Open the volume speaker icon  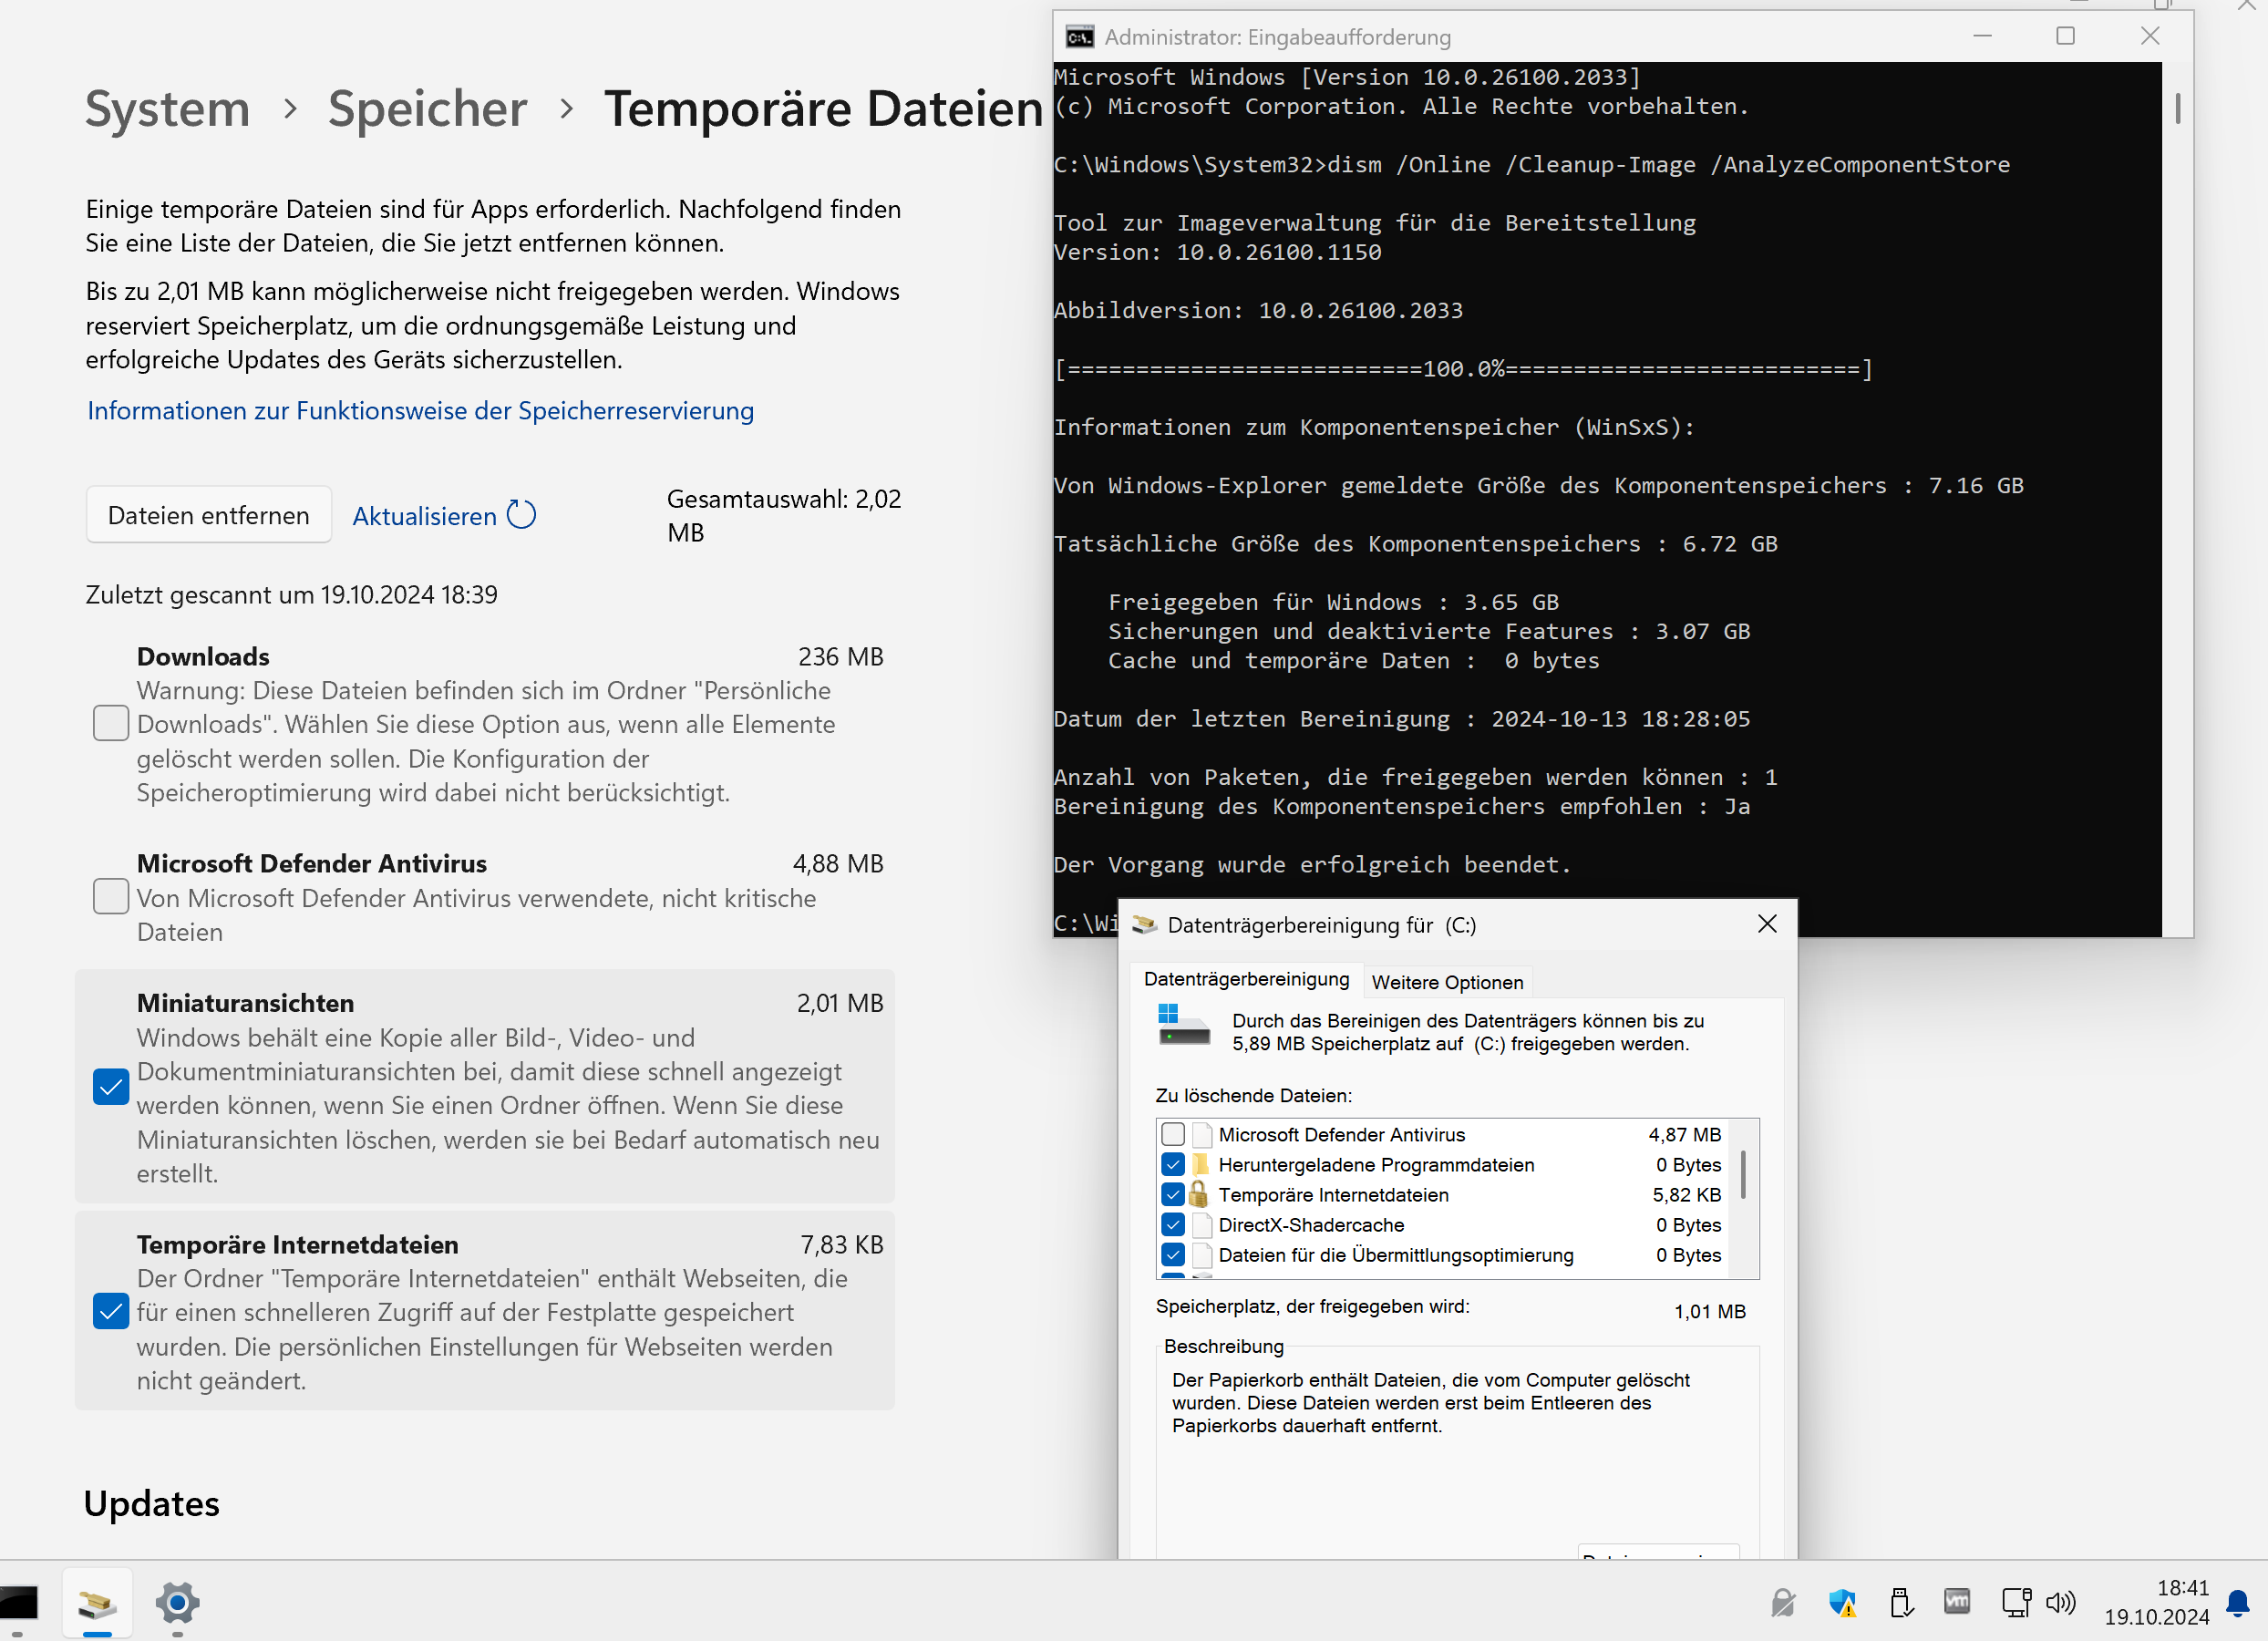coord(2060,1603)
